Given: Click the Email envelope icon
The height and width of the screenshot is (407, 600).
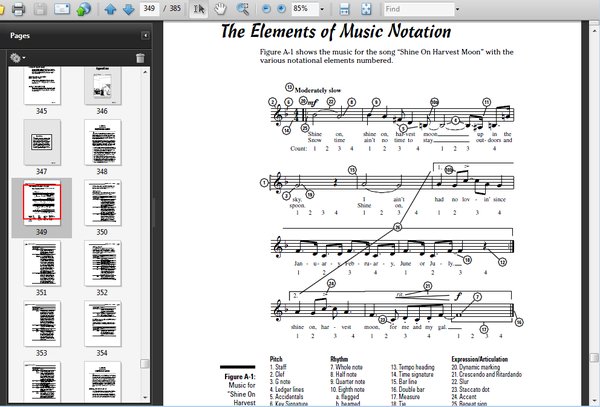Looking at the screenshot, I should click(x=62, y=9).
